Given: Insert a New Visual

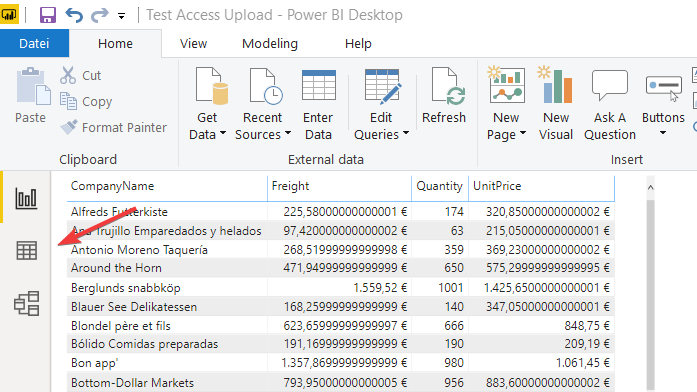Looking at the screenshot, I should point(556,103).
